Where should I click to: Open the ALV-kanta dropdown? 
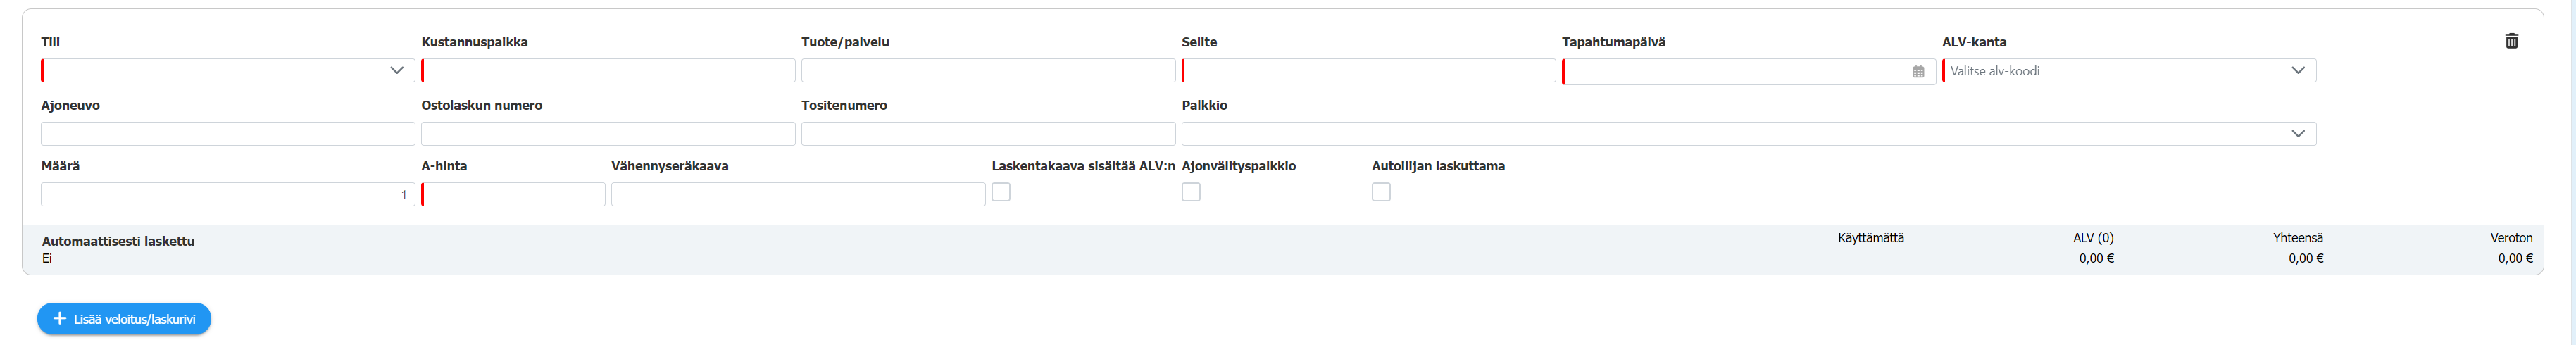[x=2129, y=70]
